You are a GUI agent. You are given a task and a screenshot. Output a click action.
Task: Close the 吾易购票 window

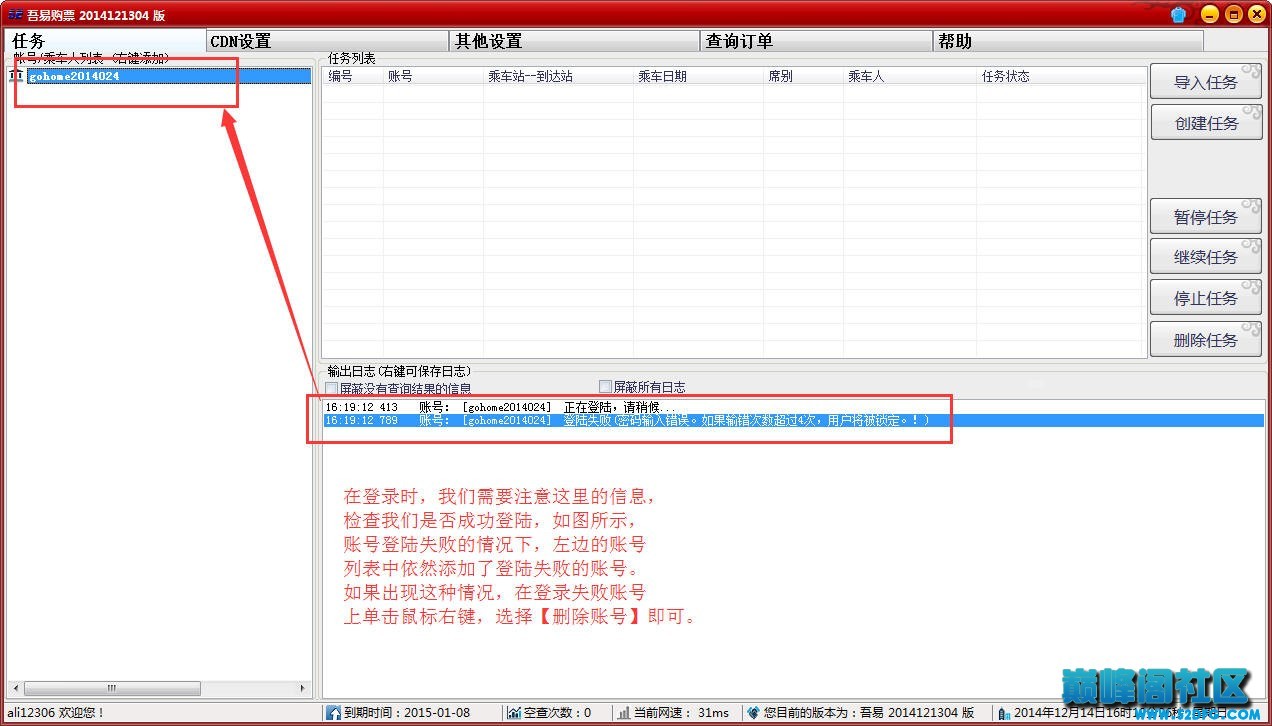(x=1256, y=14)
